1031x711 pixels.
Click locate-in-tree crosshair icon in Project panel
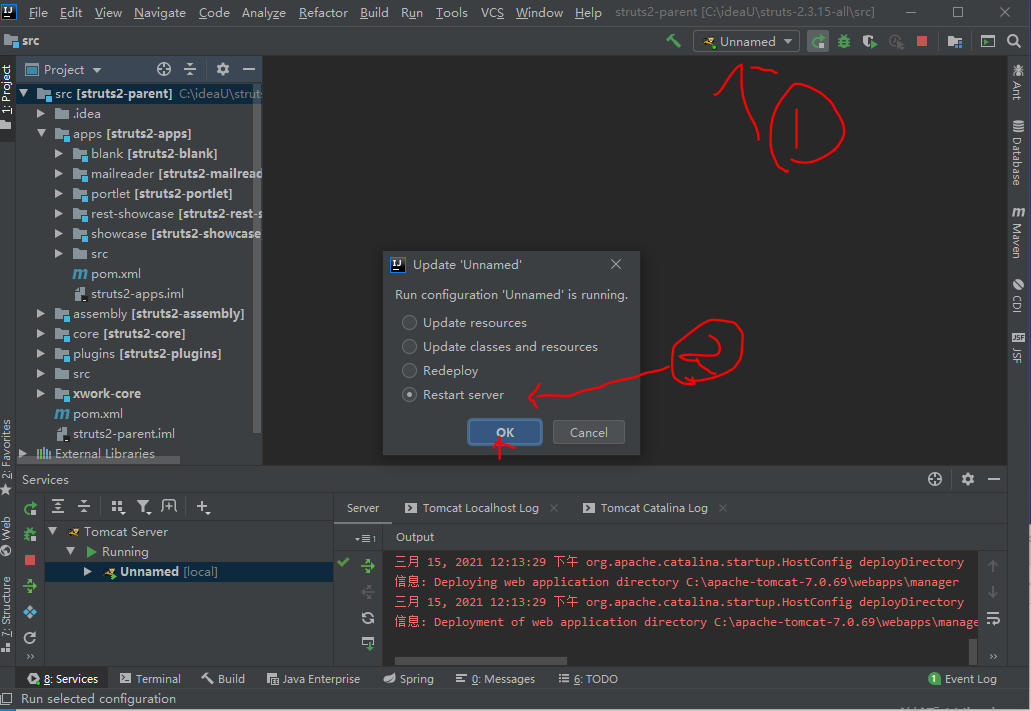pos(164,69)
